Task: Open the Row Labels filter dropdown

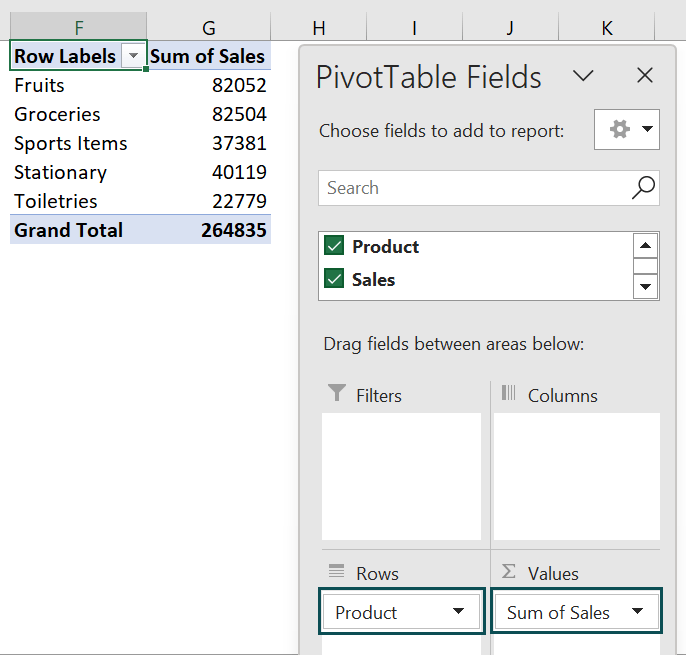Action: pyautogui.click(x=133, y=56)
